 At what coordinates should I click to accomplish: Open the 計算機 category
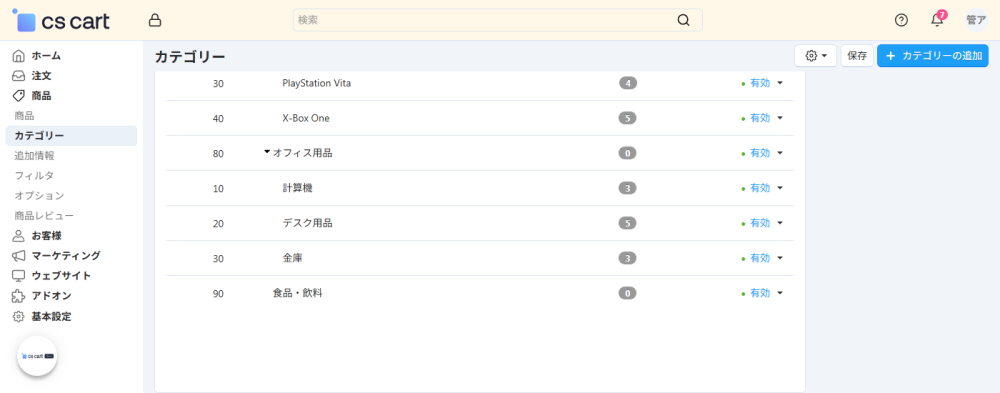click(x=297, y=188)
